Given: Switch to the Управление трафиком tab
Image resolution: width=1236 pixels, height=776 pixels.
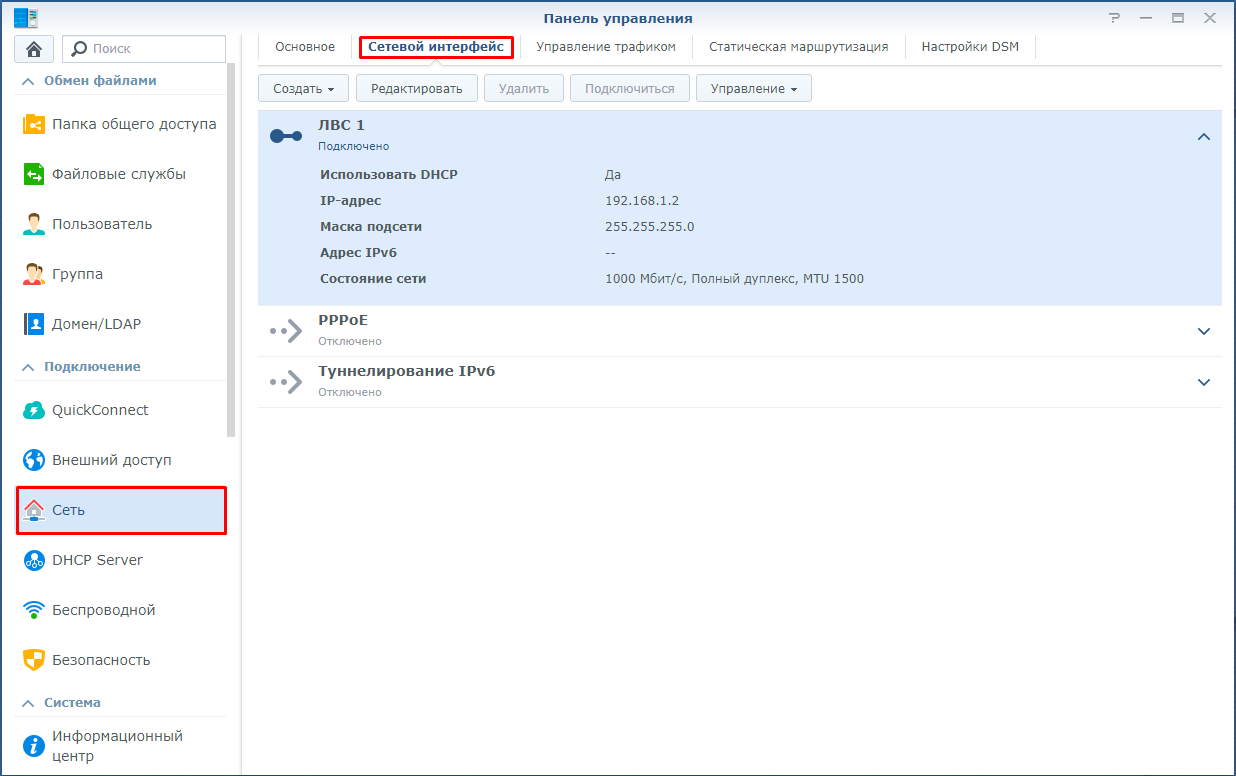Looking at the screenshot, I should click(605, 47).
